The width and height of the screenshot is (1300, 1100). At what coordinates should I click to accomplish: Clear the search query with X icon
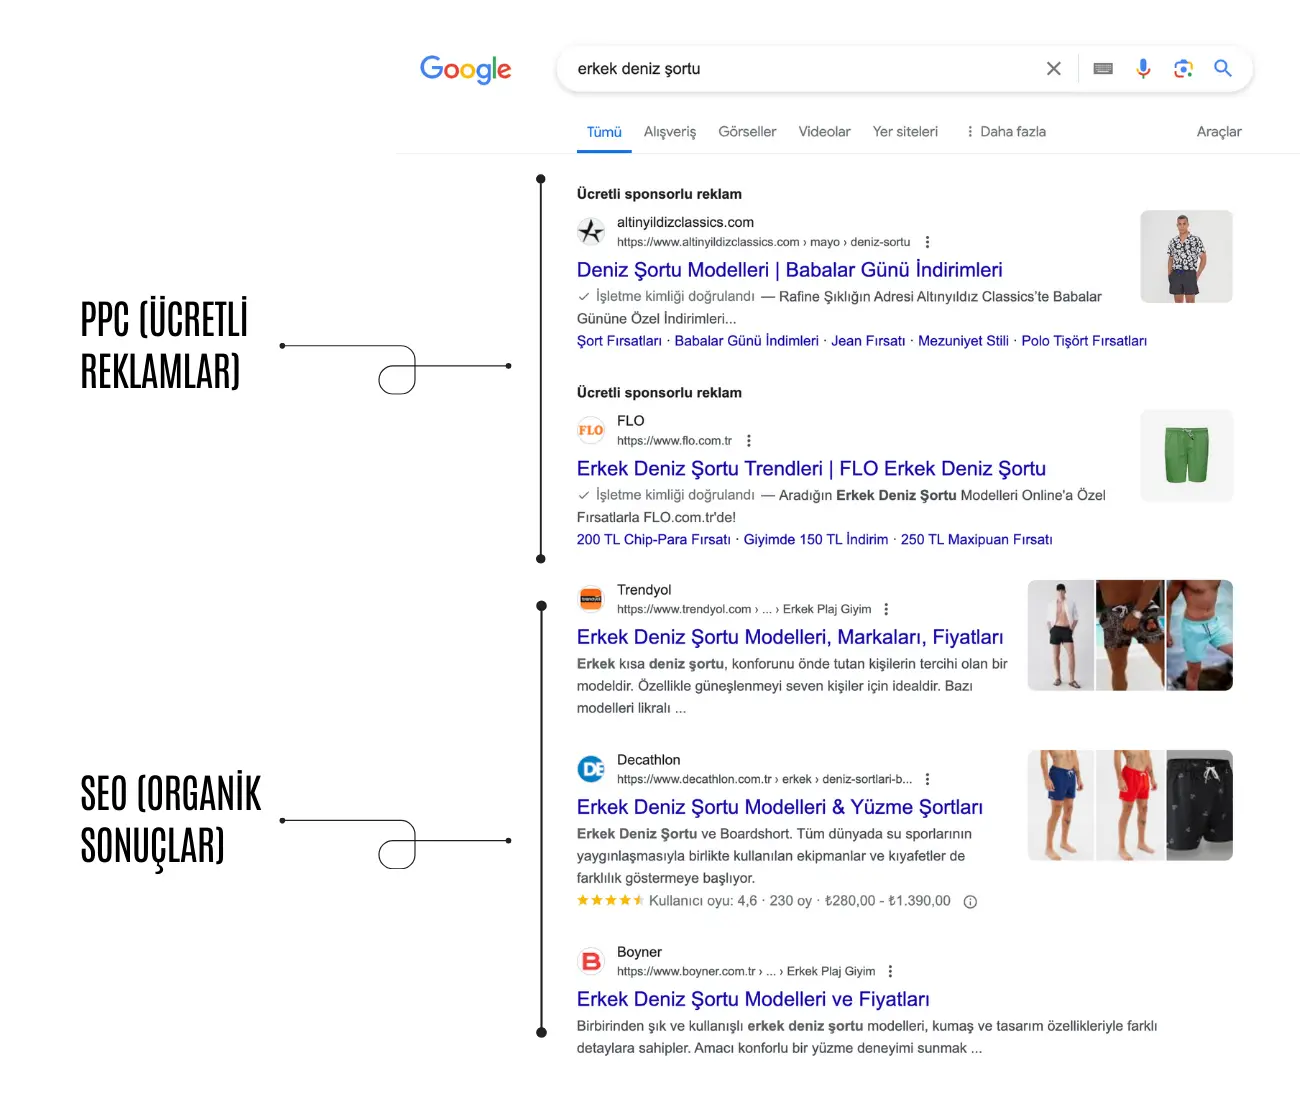[1053, 68]
